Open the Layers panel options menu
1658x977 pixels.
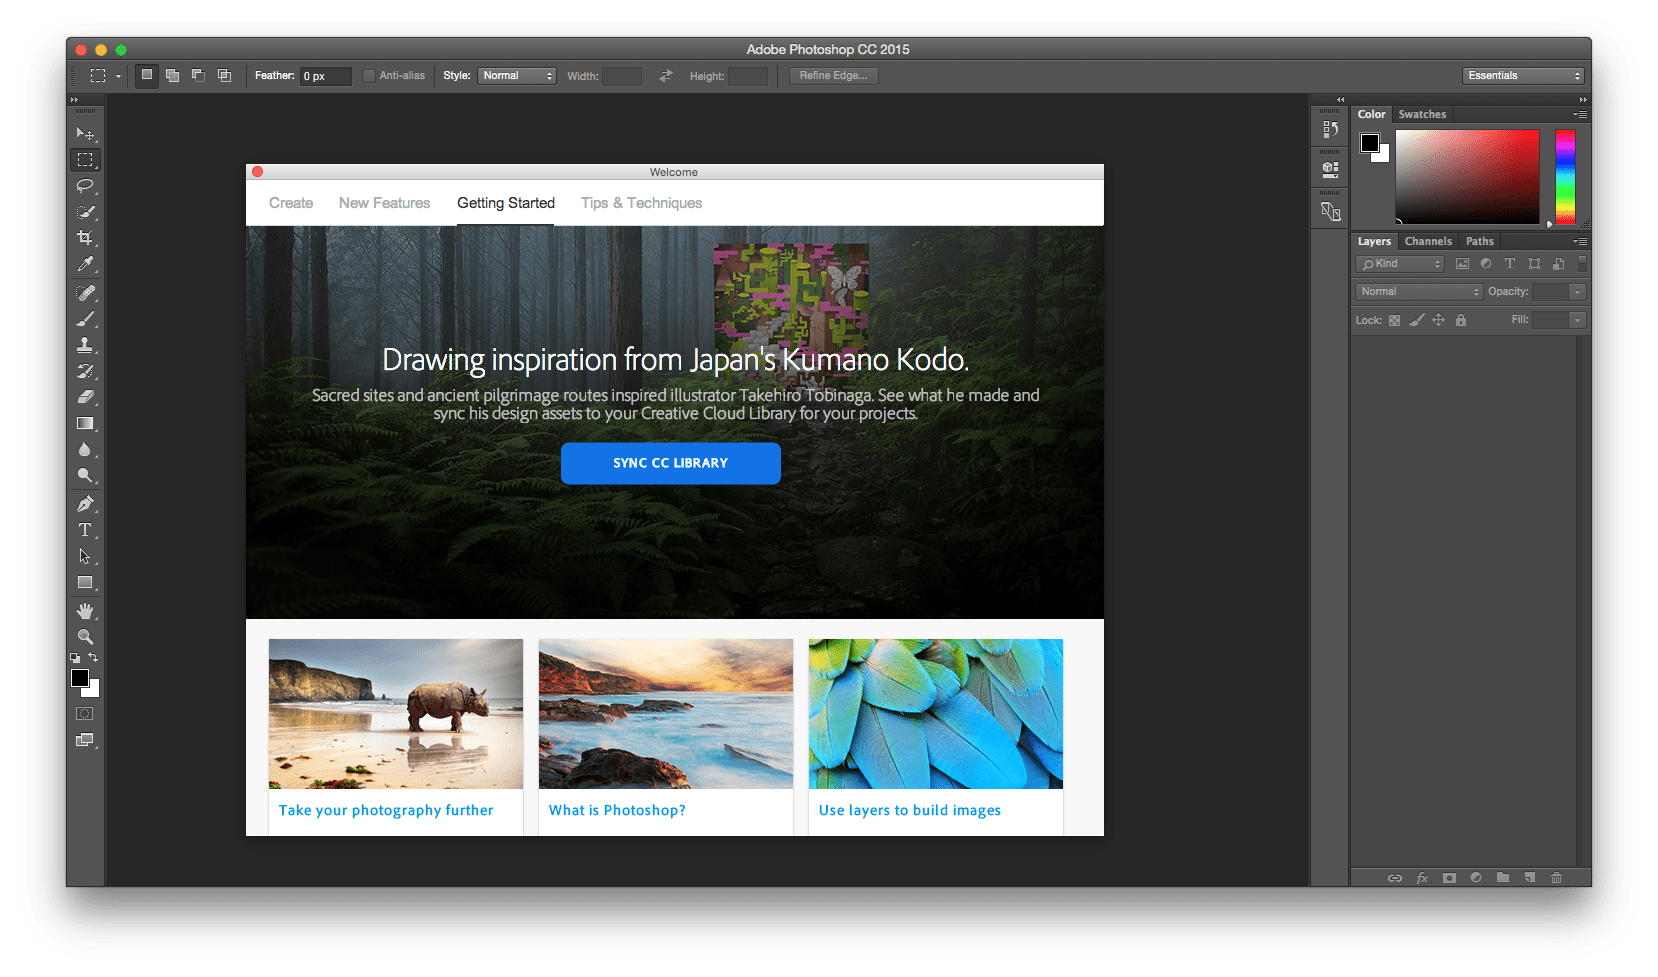pyautogui.click(x=1581, y=242)
